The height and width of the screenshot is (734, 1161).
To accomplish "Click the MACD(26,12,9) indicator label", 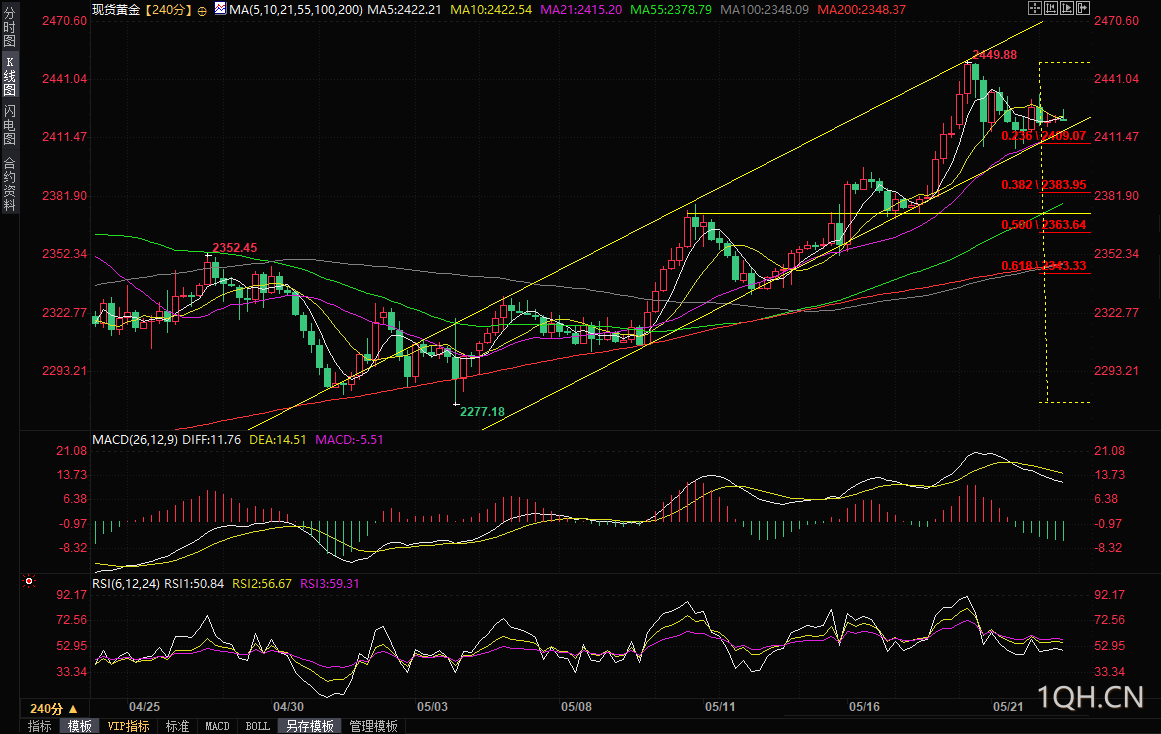I will (x=135, y=439).
